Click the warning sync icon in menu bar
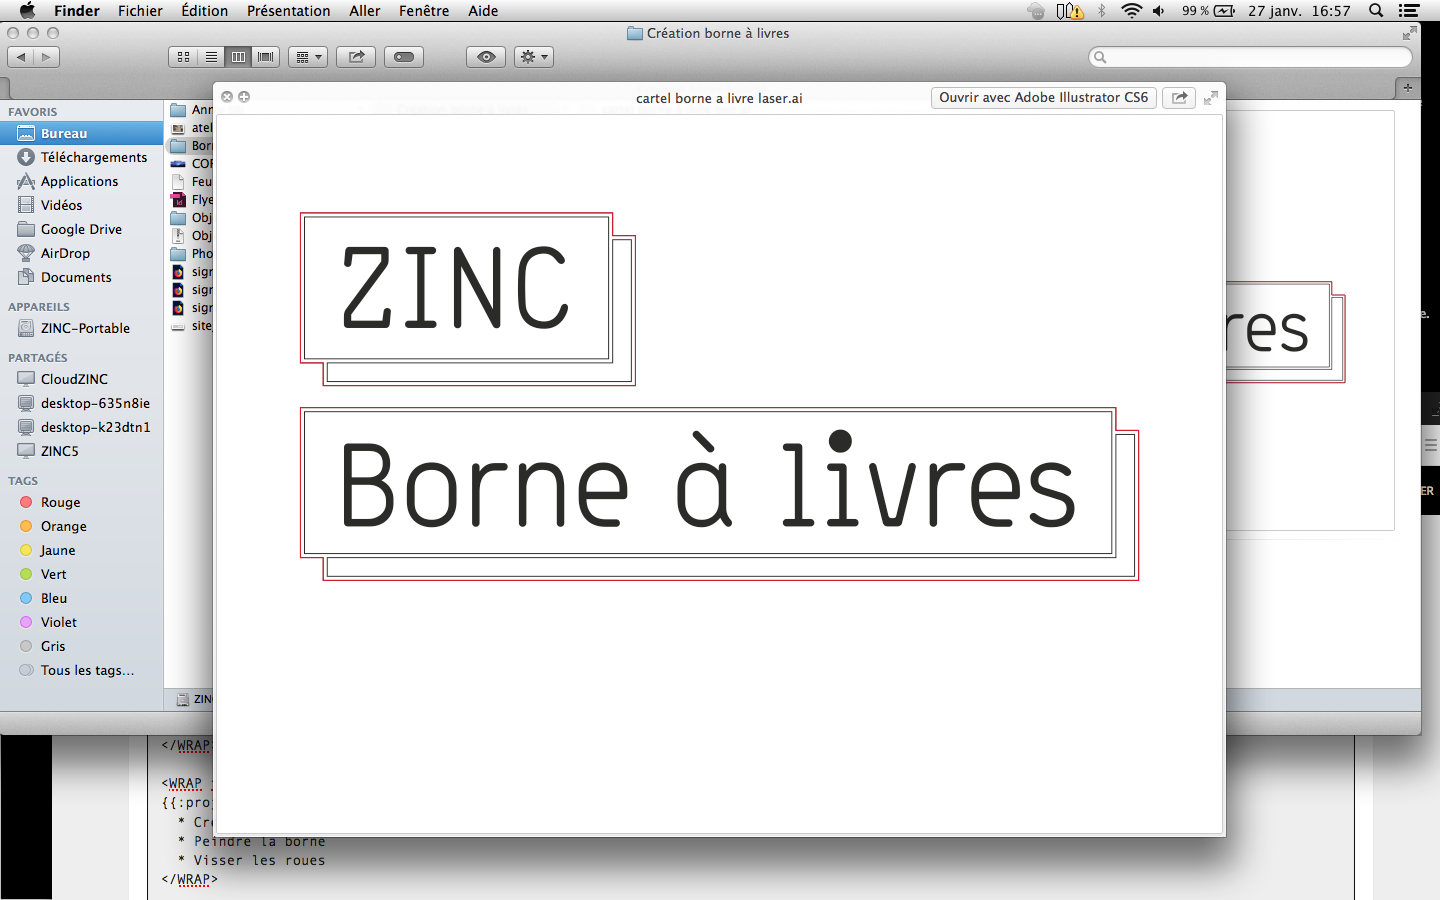Viewport: 1440px width, 900px height. click(x=1070, y=11)
